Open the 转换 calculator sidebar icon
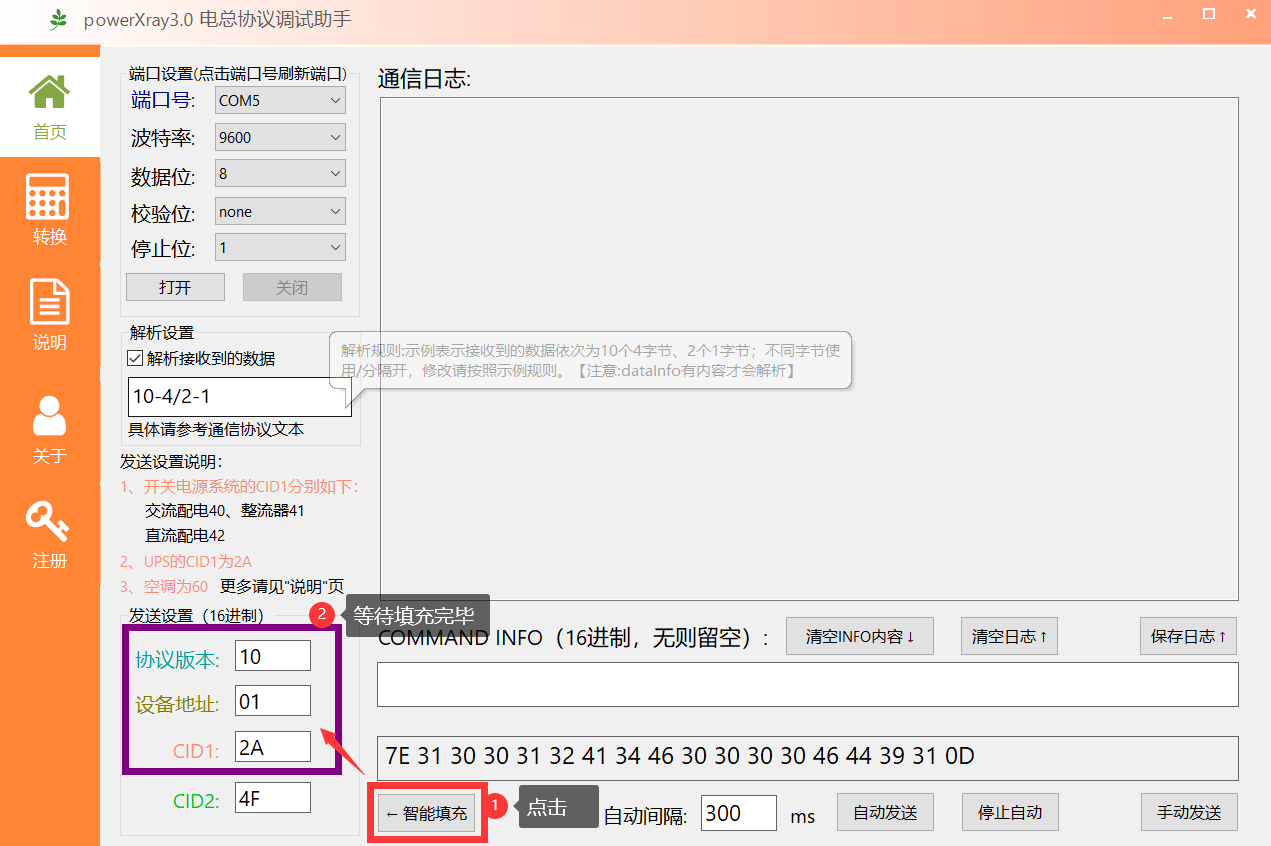This screenshot has width=1271, height=846. (49, 211)
